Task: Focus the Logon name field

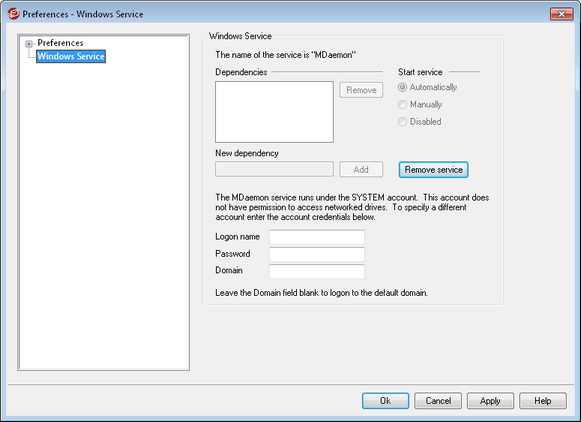Action: (317, 237)
